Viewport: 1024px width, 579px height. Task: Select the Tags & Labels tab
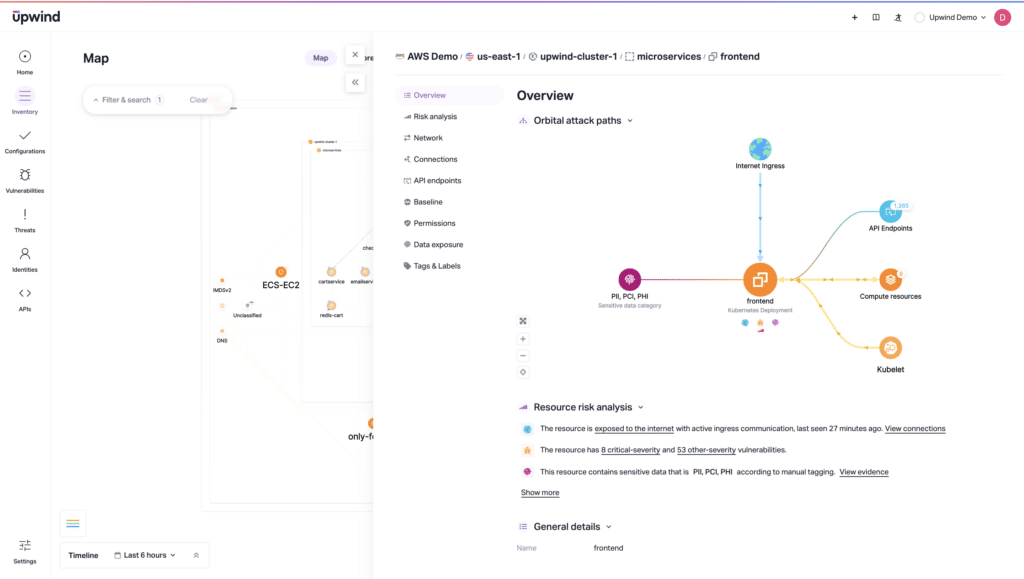click(x=436, y=266)
